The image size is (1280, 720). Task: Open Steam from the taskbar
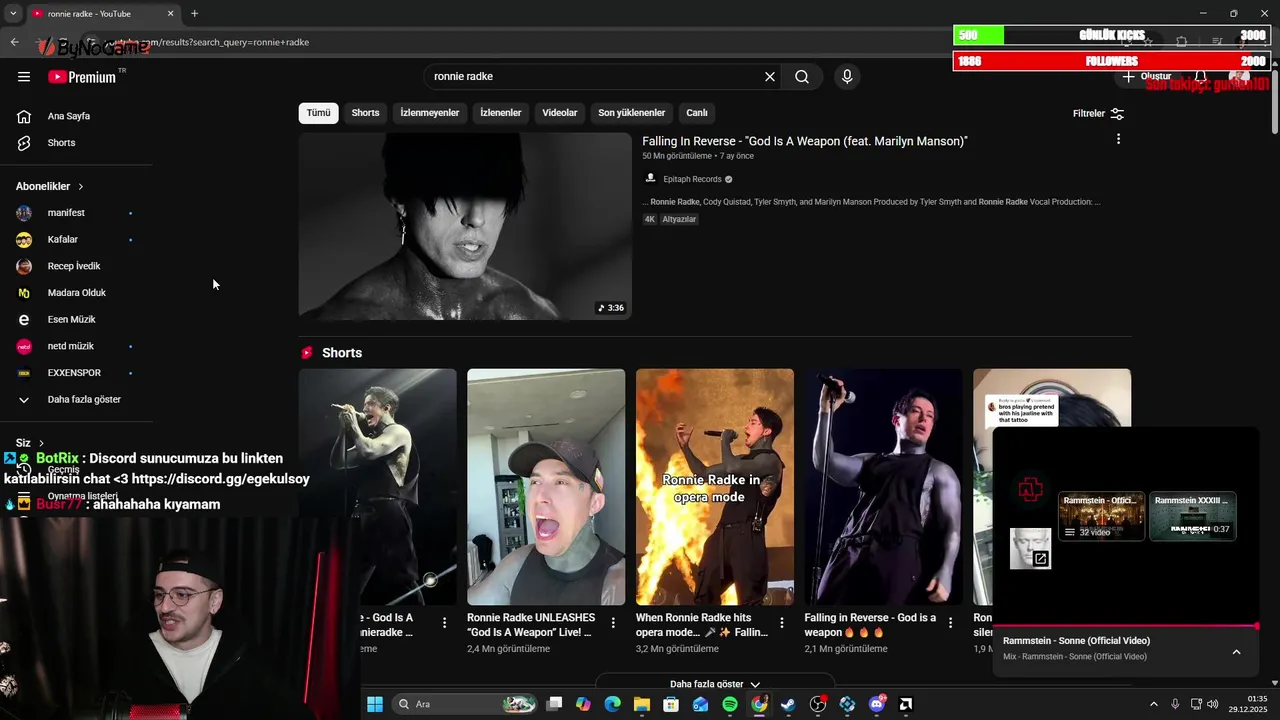[788, 704]
